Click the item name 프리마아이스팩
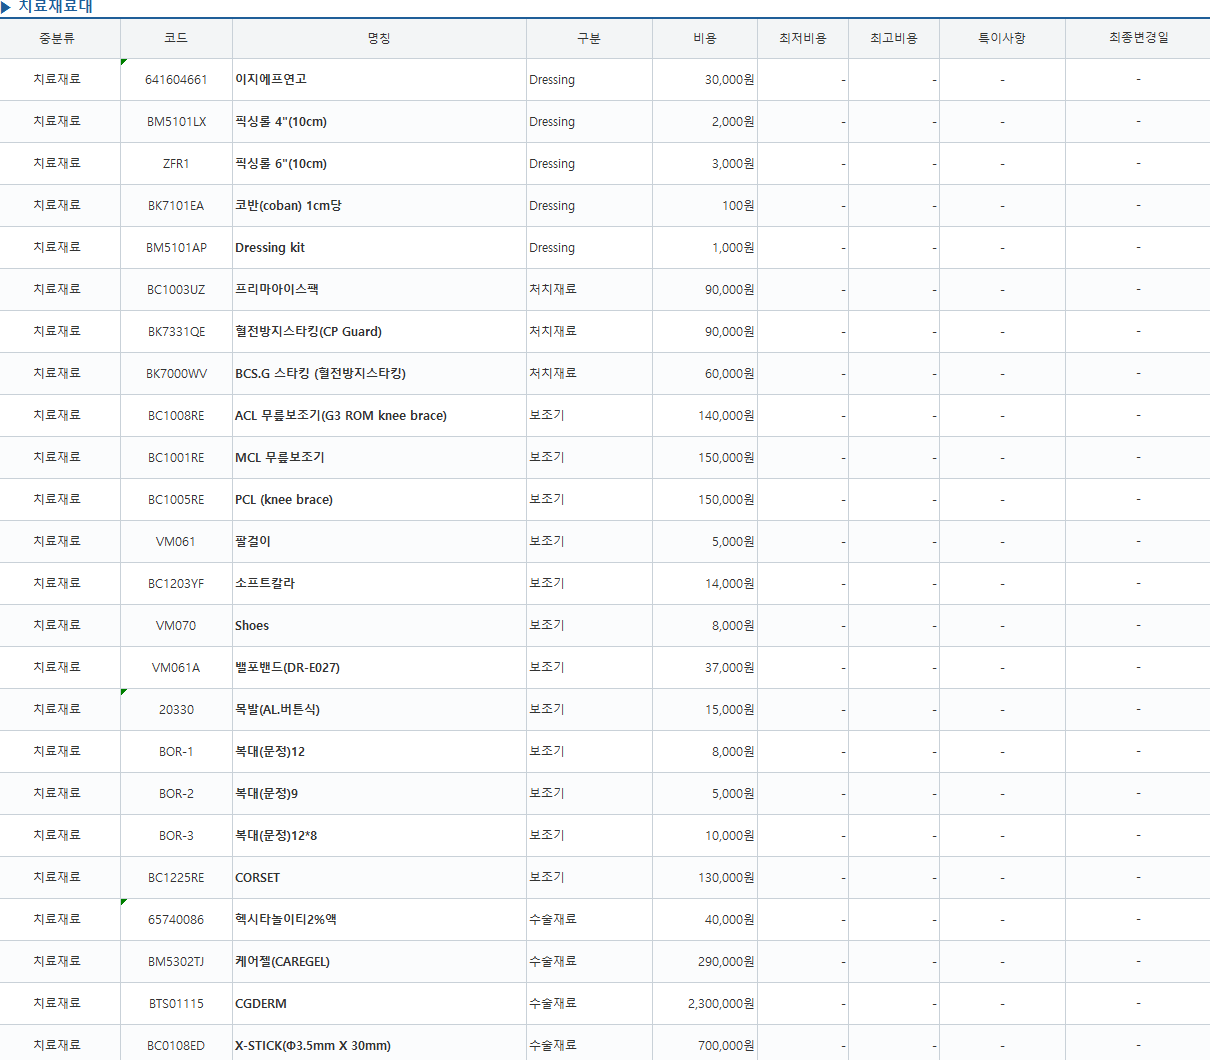Viewport: 1210px width, 1060px height. 277,289
